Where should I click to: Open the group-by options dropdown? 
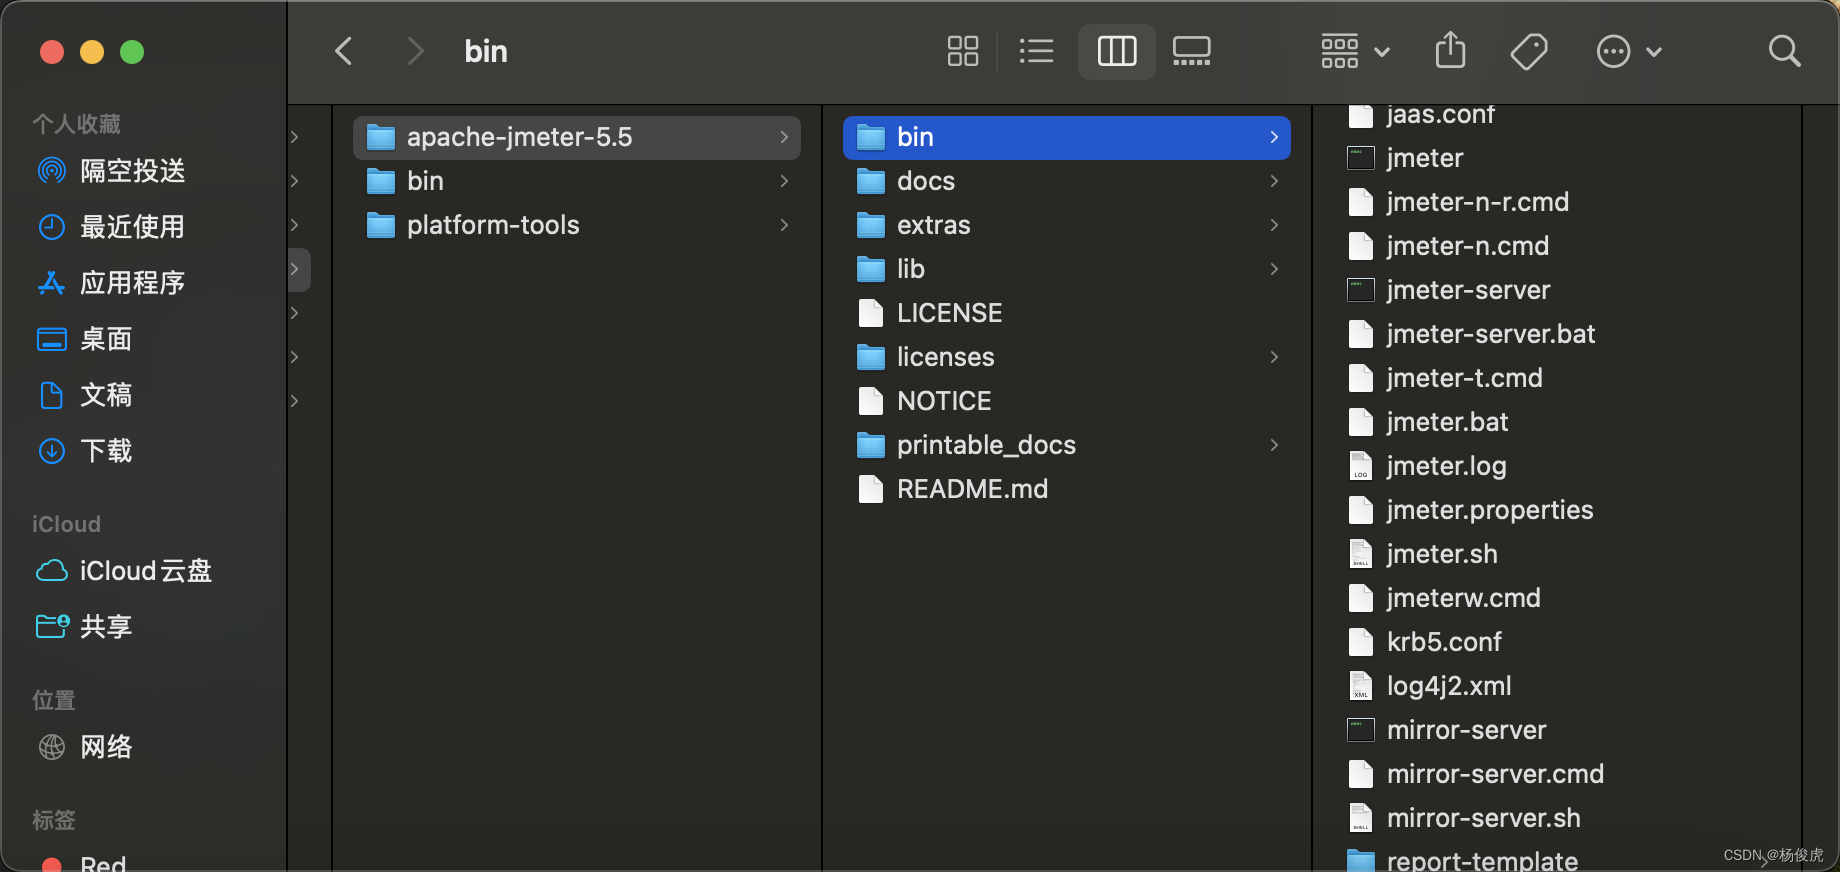[1354, 51]
